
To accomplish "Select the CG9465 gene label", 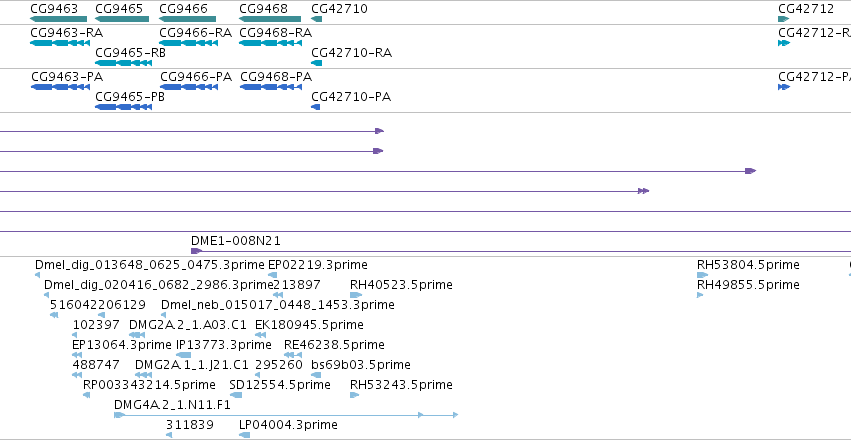I will click(119, 9).
